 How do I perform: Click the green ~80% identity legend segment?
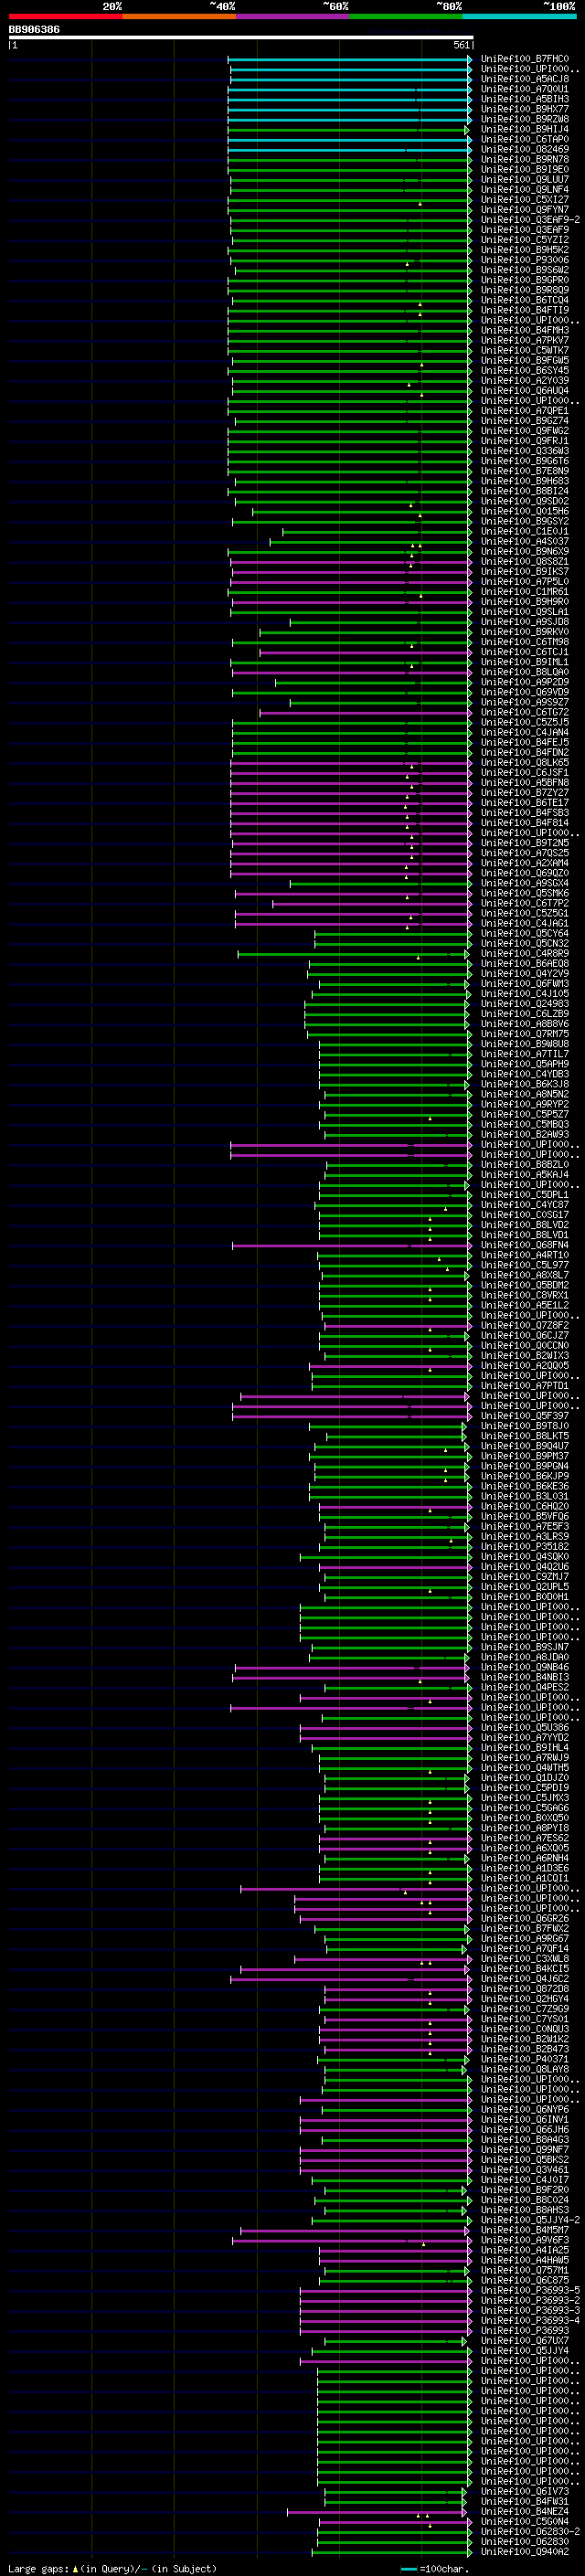point(406,16)
